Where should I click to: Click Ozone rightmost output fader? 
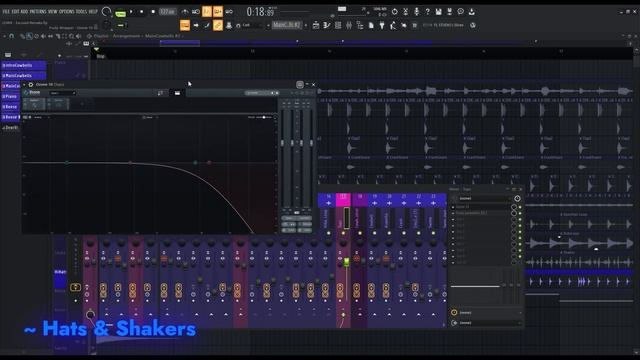tap(311, 143)
